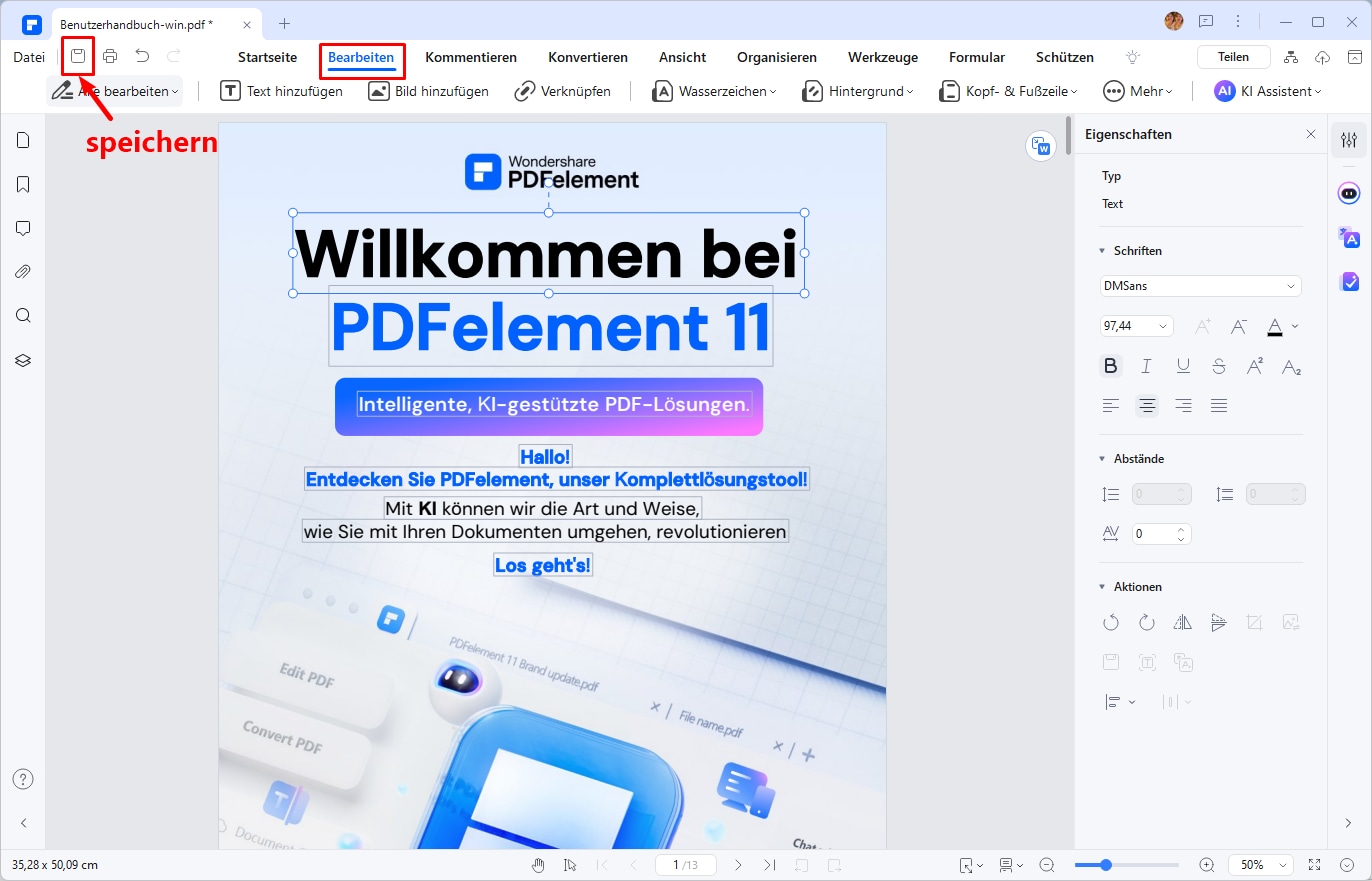1372x881 pixels.
Task: Collapse the Schriften section
Action: pos(1103,251)
